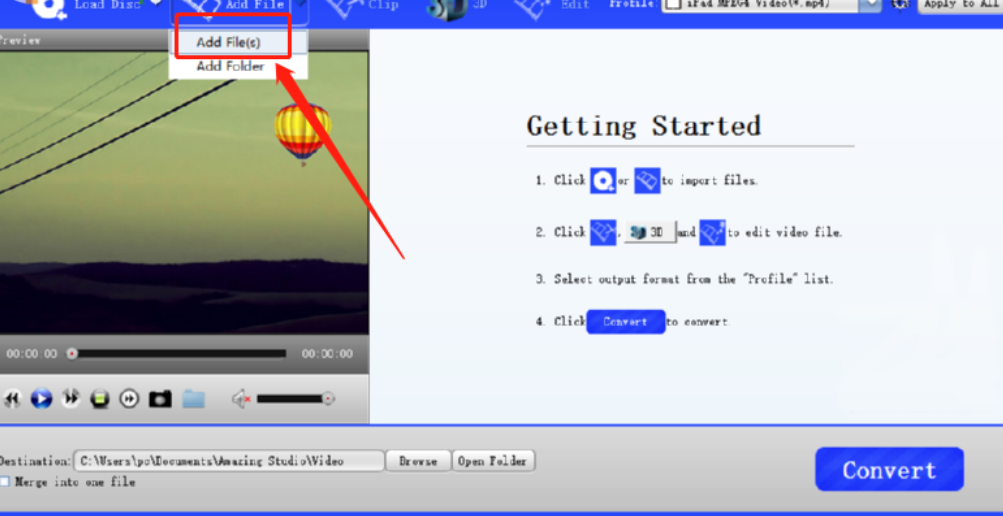
Task: Click the clip icon in step 2
Action: point(603,233)
